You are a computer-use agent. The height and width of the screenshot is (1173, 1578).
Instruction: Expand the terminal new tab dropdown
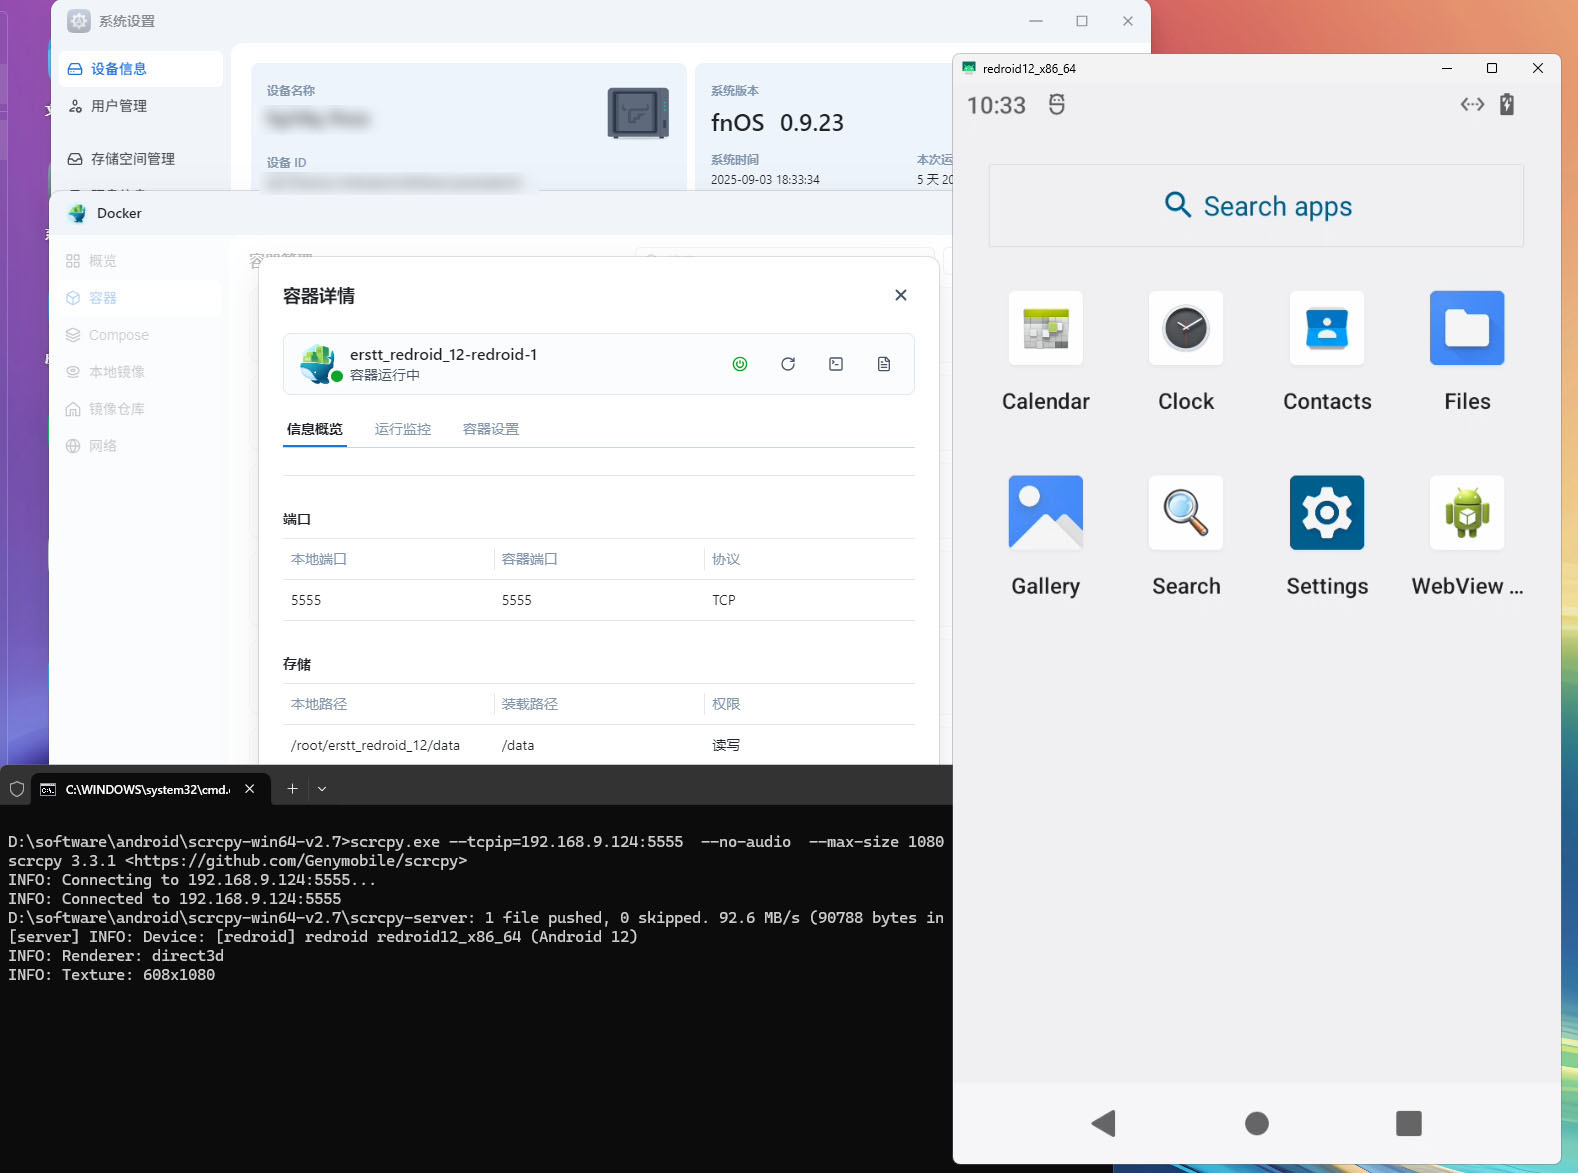[x=322, y=789]
